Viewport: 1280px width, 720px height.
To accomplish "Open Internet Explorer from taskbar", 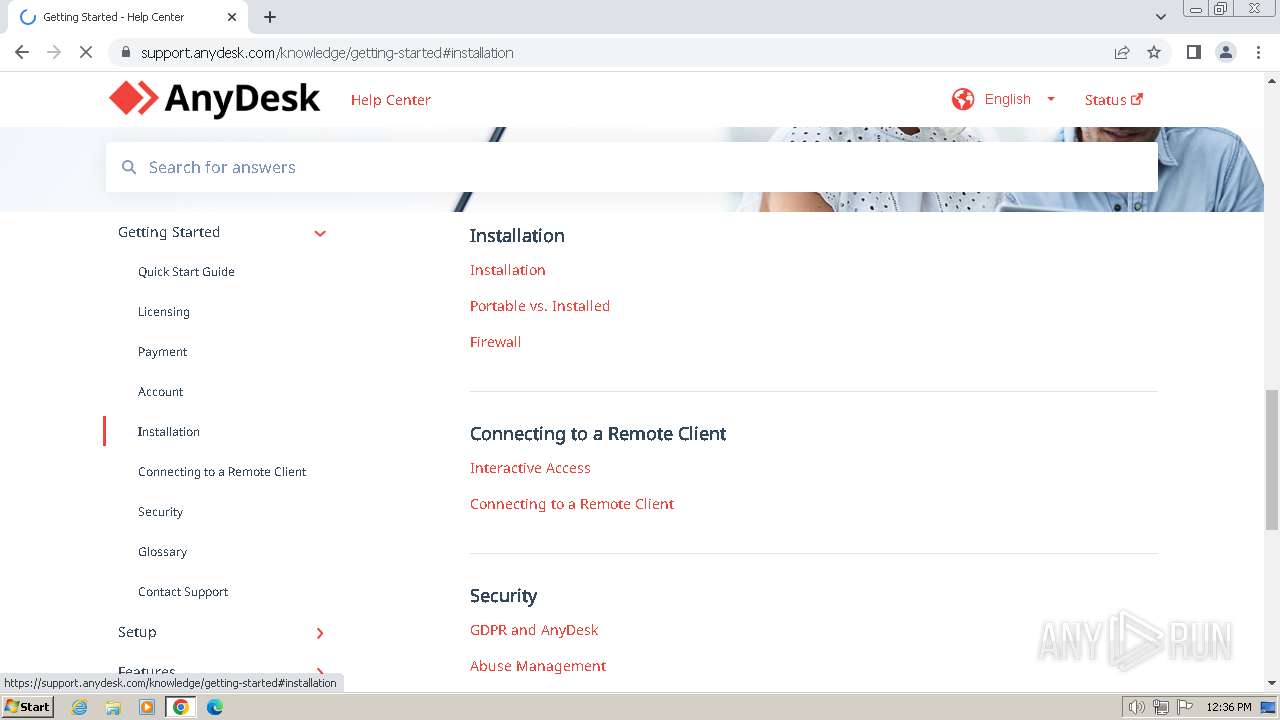I will (80, 707).
